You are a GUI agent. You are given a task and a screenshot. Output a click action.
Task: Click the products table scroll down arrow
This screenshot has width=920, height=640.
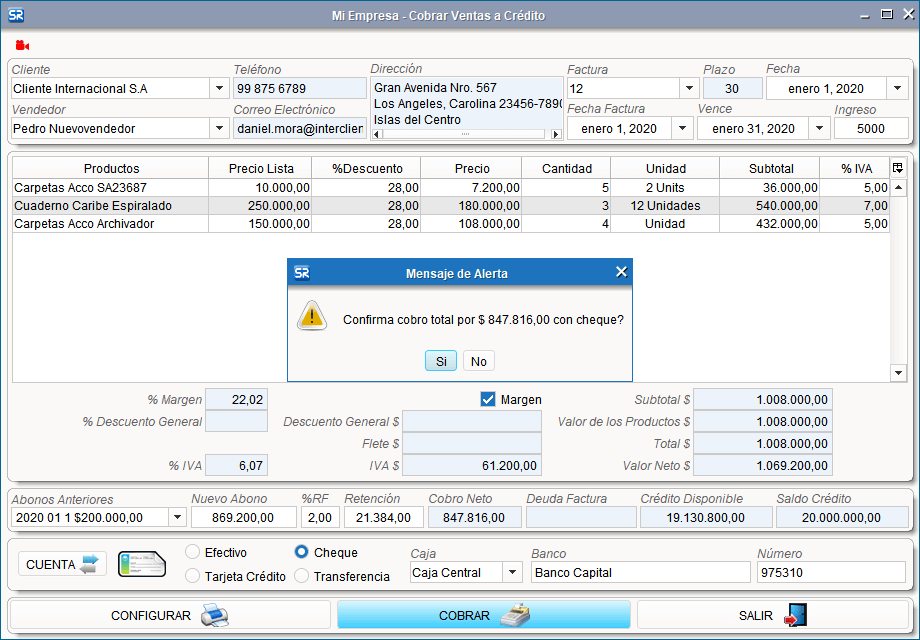pyautogui.click(x=898, y=373)
